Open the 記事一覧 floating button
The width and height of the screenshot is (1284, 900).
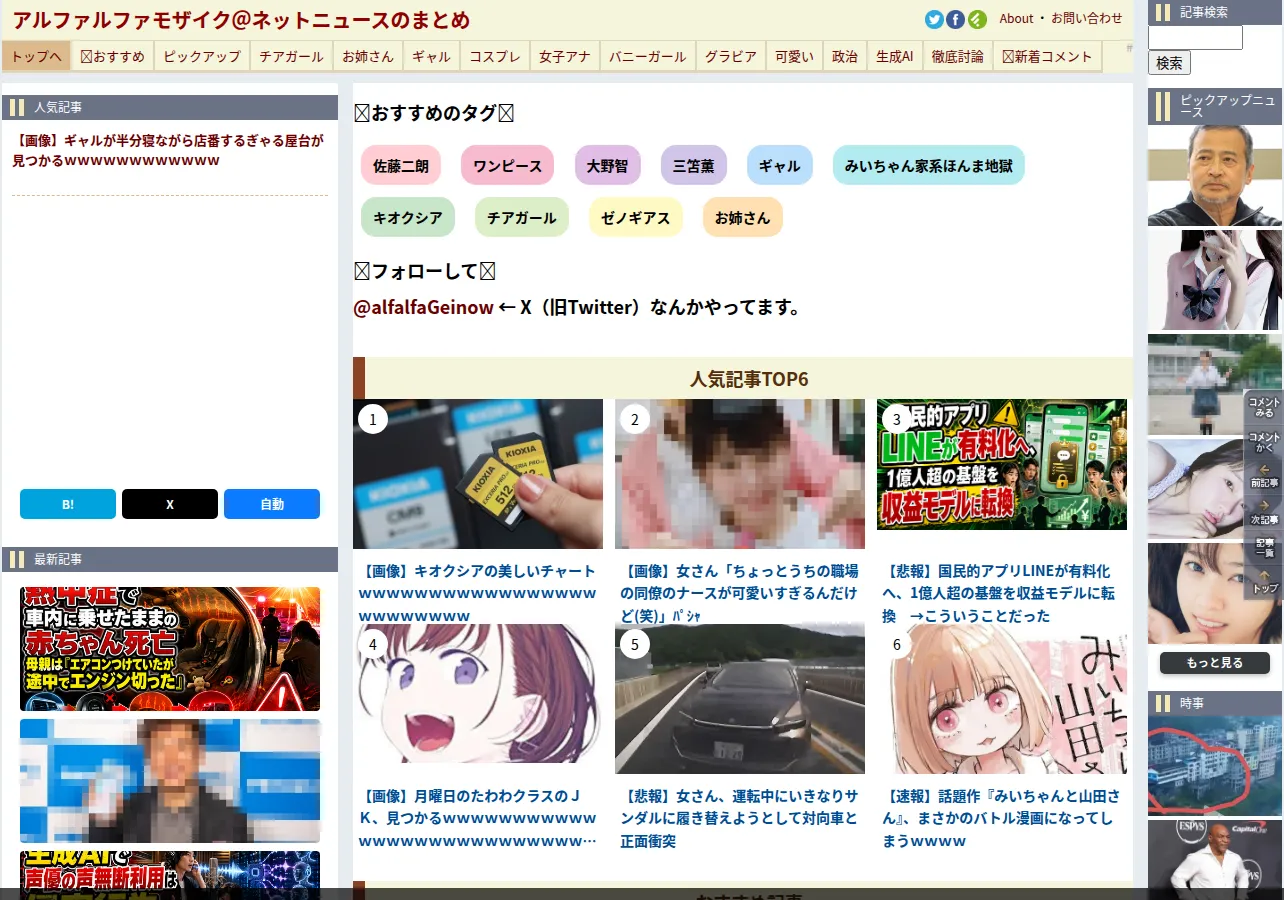point(1264,547)
